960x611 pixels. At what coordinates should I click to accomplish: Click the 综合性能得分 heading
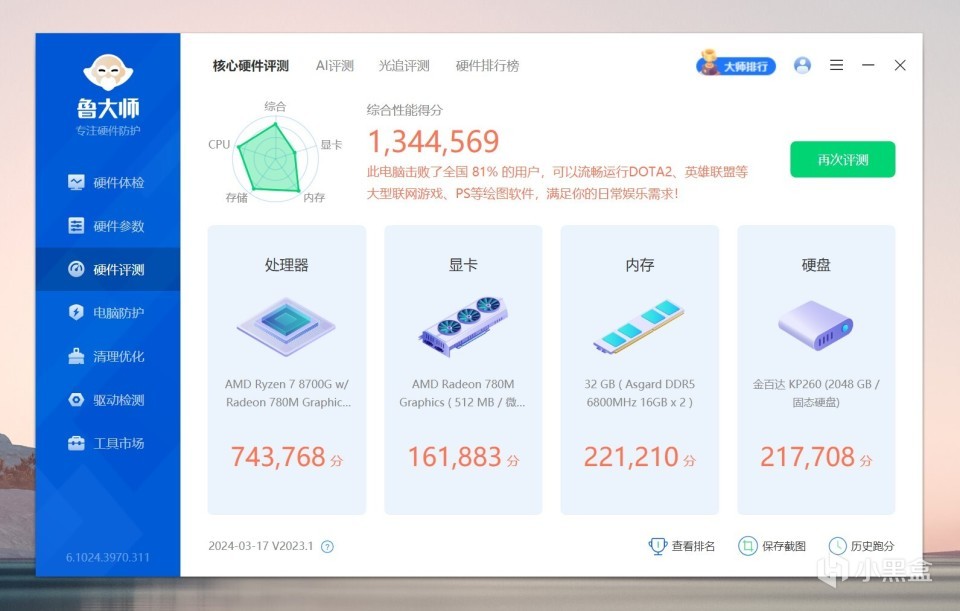(x=404, y=110)
